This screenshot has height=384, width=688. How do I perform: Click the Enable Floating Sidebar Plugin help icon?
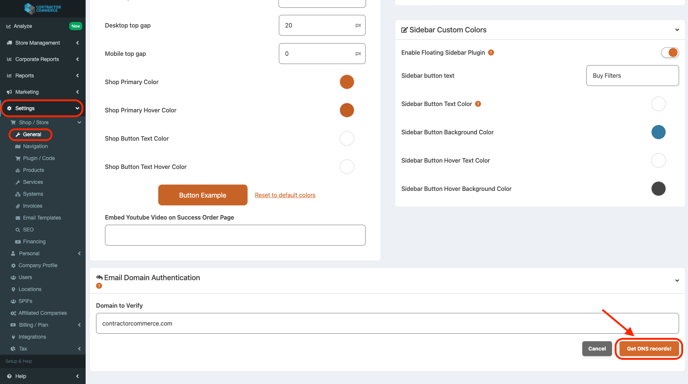pyautogui.click(x=491, y=53)
